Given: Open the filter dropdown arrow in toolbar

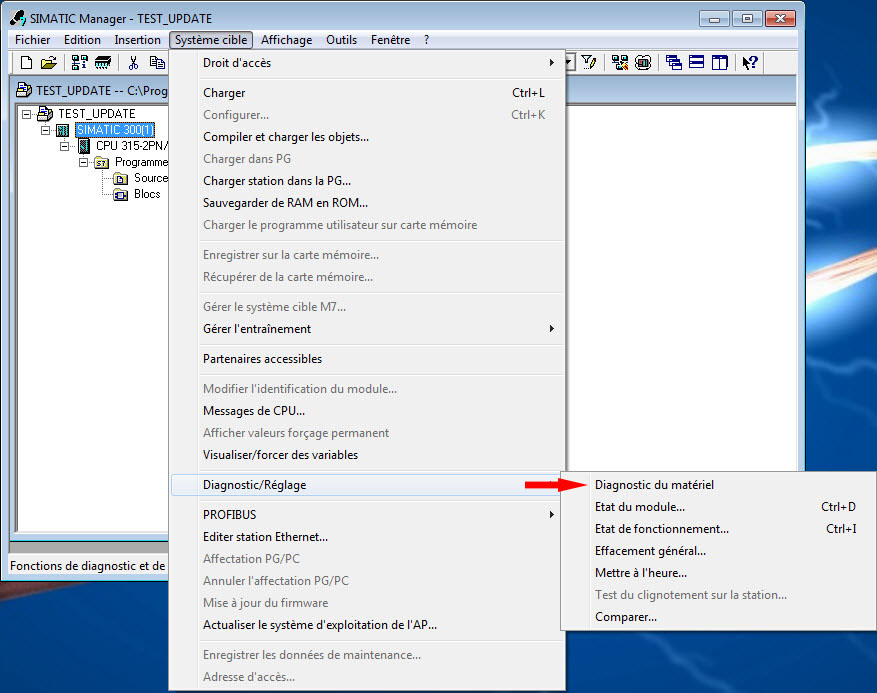Looking at the screenshot, I should click(569, 63).
